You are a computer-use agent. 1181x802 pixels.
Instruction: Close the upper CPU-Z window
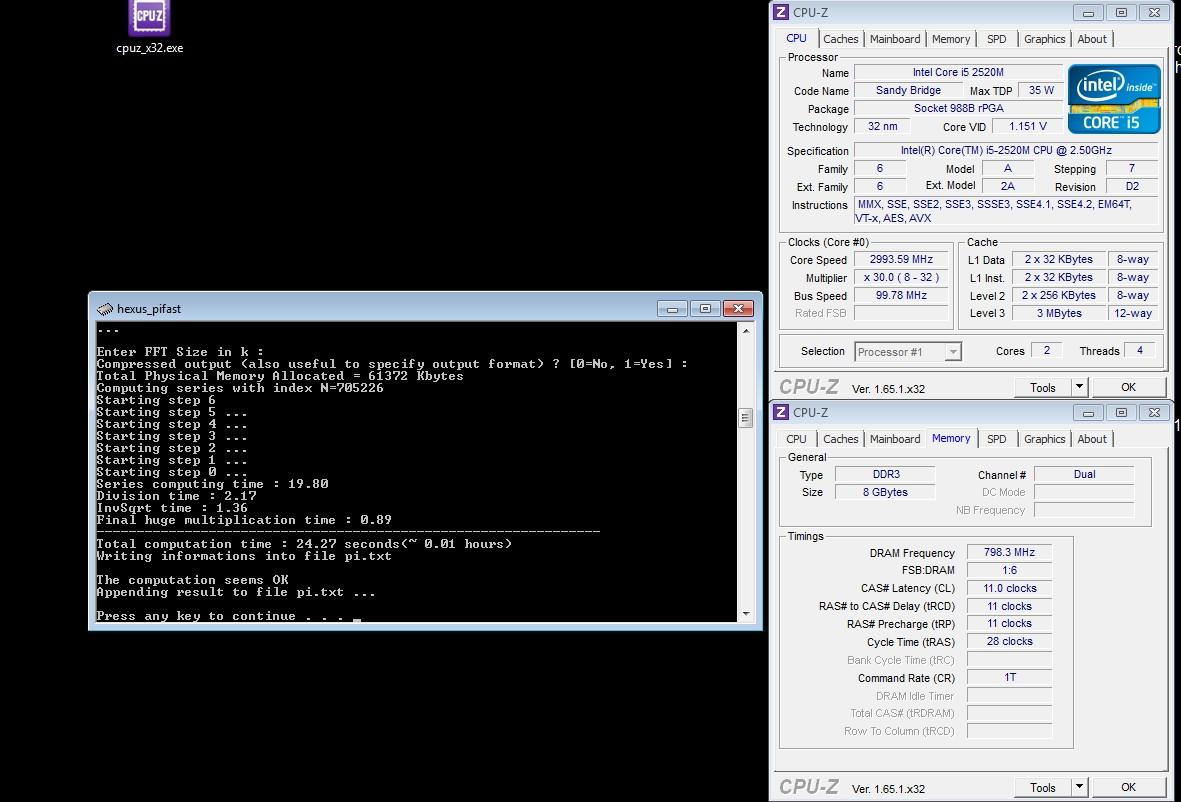(x=1154, y=13)
